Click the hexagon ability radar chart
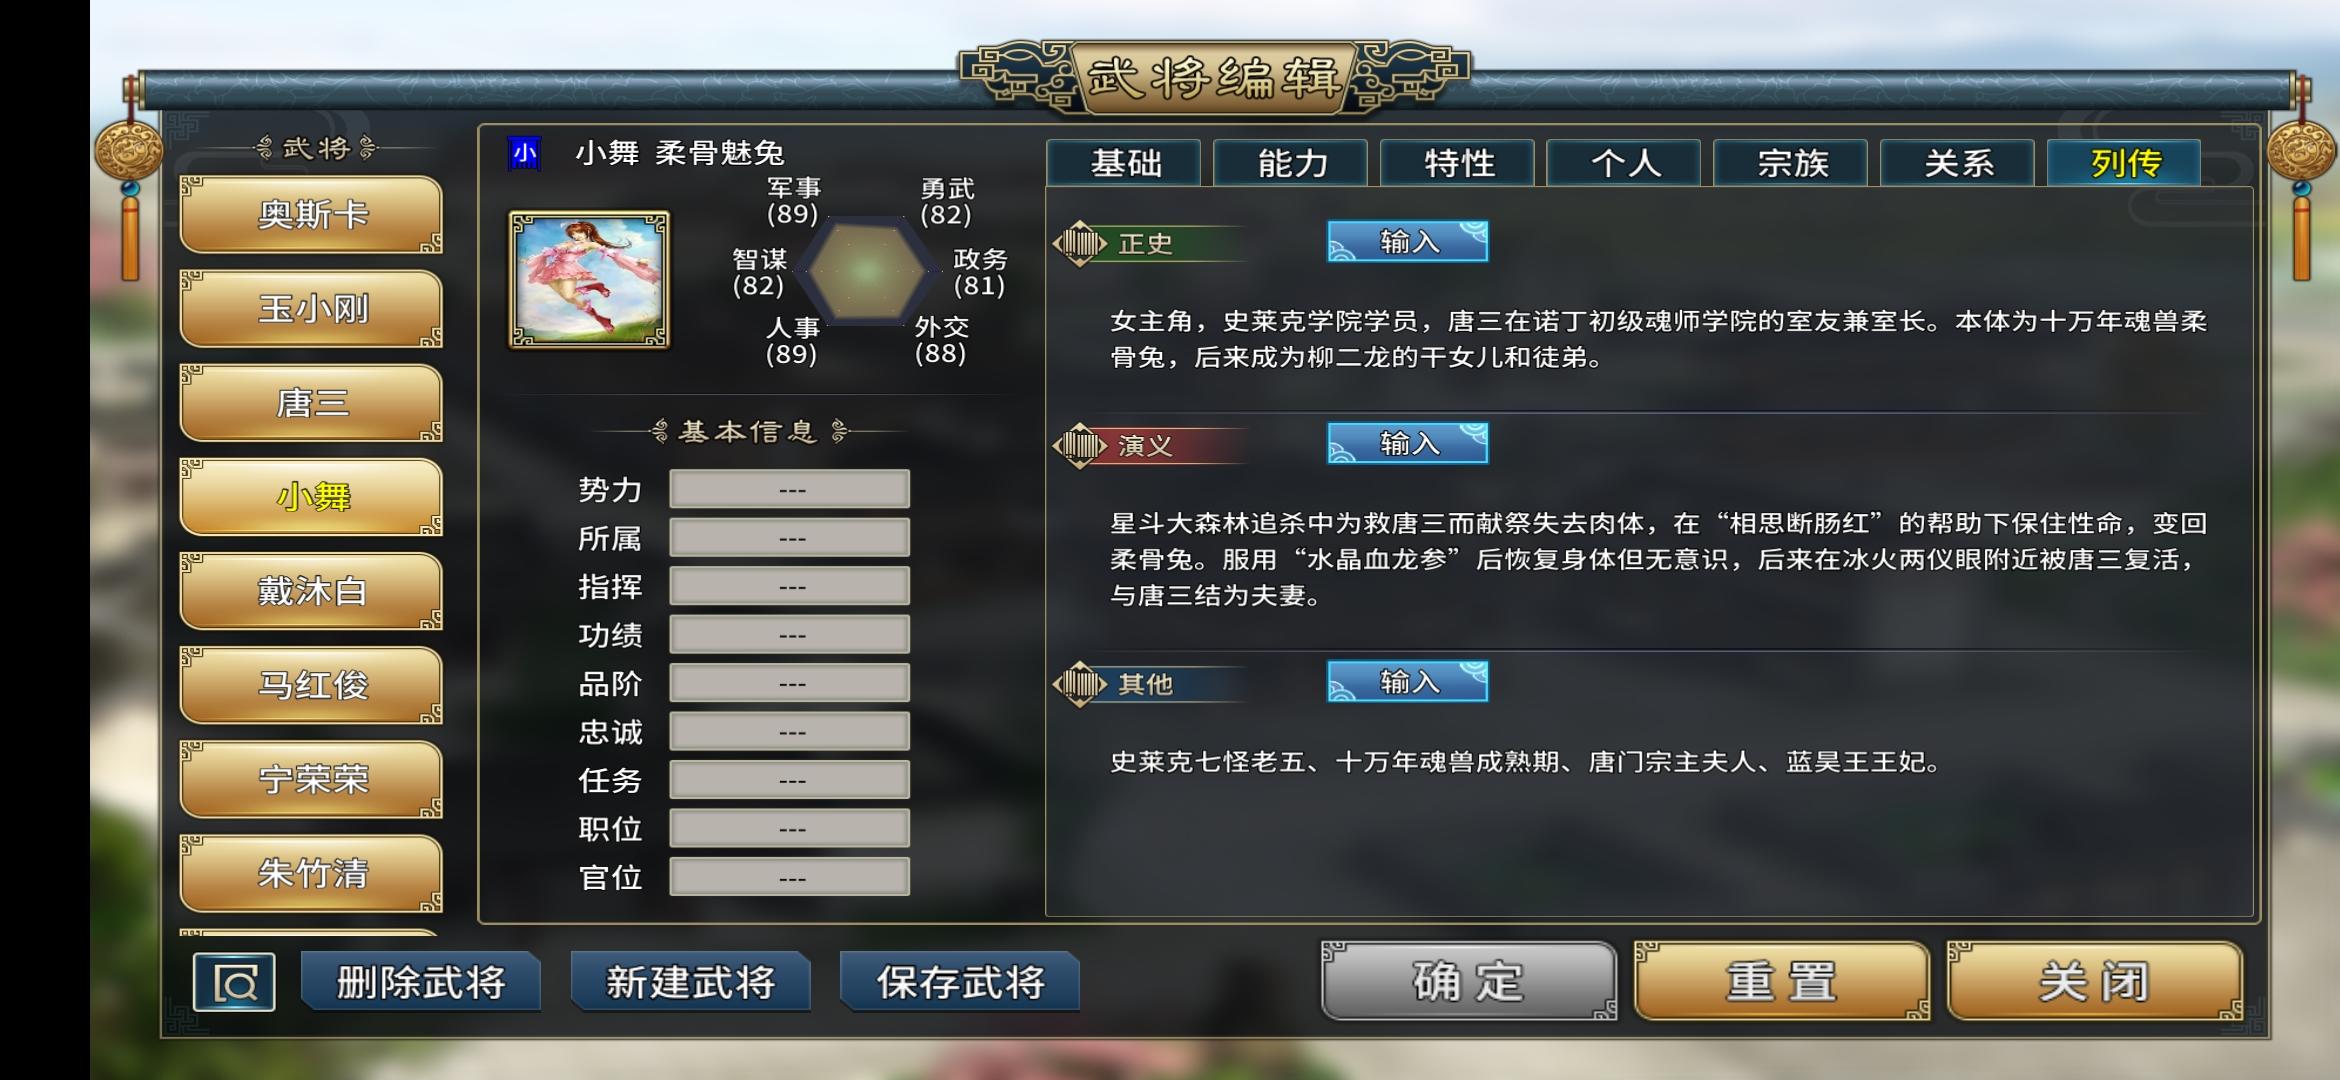Screen dimensions: 2340x1080 point(865,270)
